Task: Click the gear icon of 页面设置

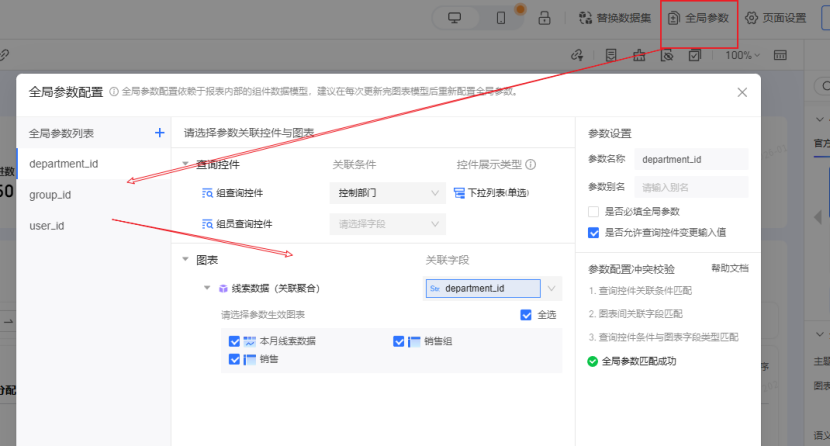Action: click(x=751, y=18)
